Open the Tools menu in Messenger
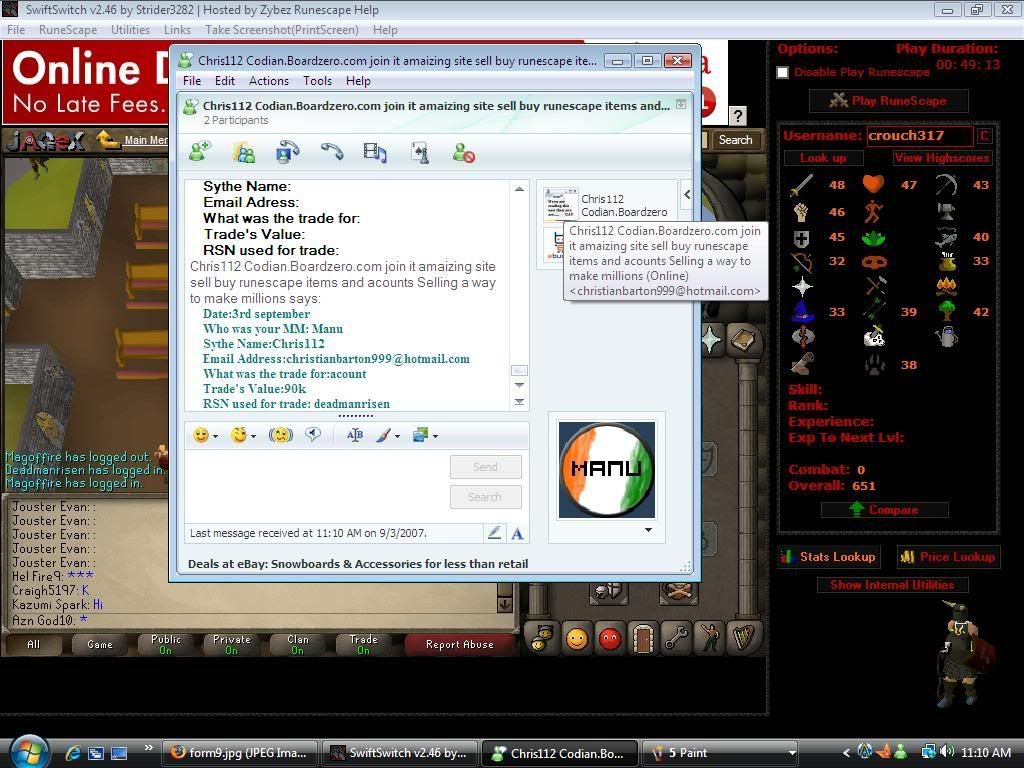The image size is (1024, 768). (x=317, y=80)
